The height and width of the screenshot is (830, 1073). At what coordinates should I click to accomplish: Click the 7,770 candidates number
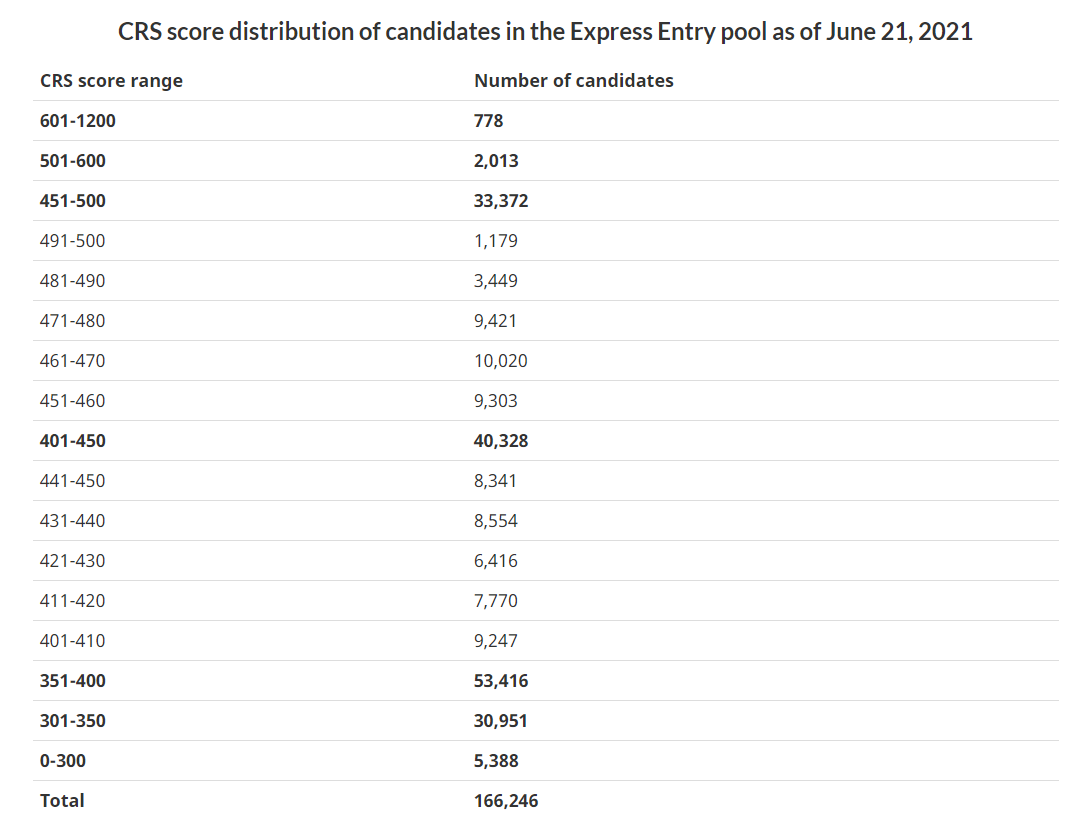click(x=496, y=601)
